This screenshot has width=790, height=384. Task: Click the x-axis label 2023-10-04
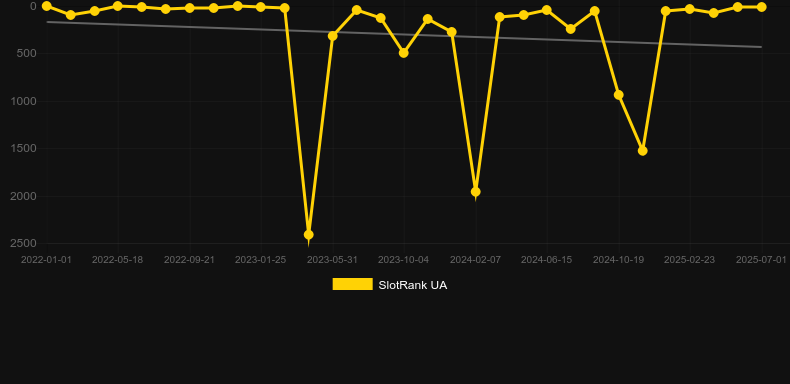point(404,260)
